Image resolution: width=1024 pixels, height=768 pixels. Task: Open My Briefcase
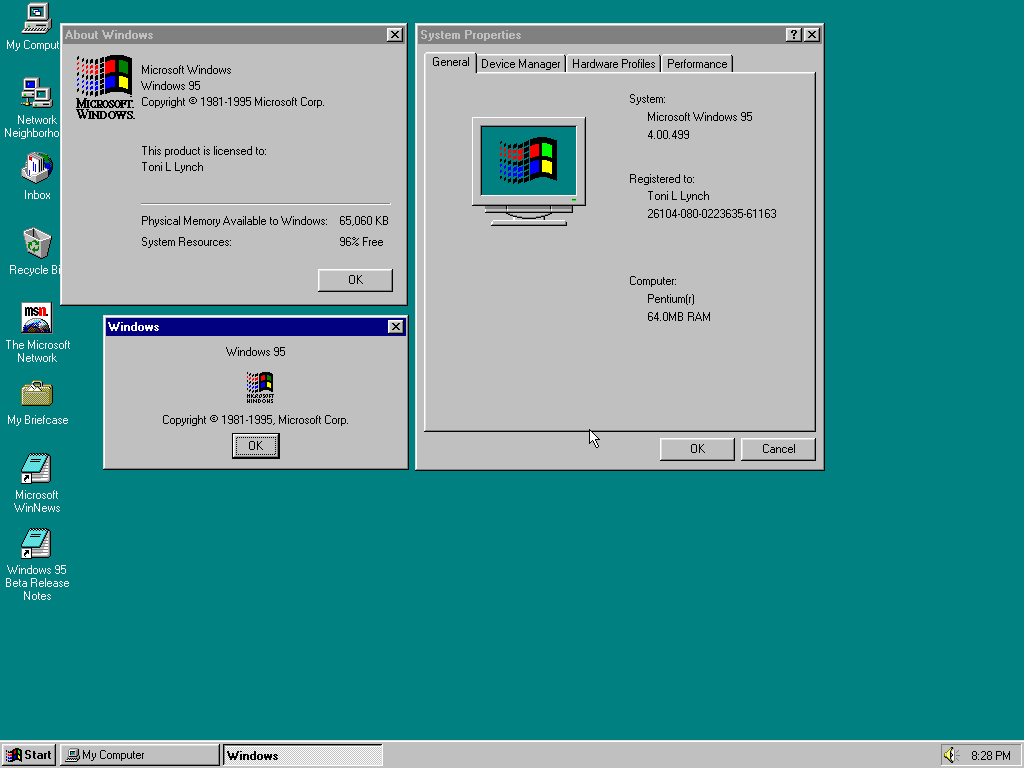pyautogui.click(x=35, y=394)
